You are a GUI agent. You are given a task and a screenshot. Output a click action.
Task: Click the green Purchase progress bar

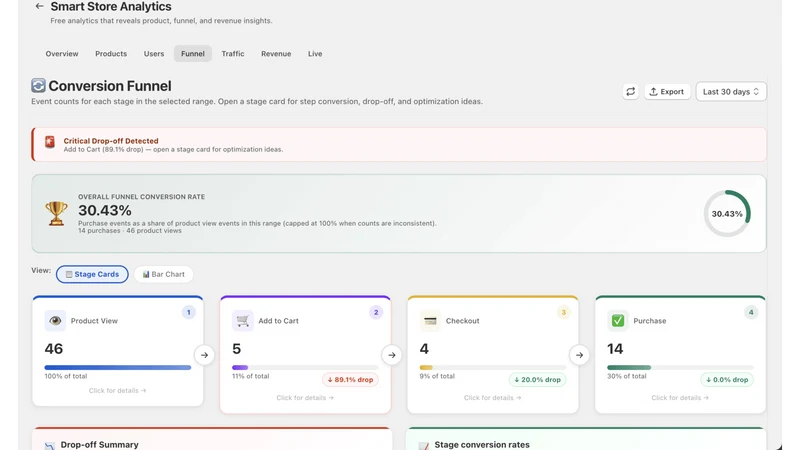click(629, 367)
